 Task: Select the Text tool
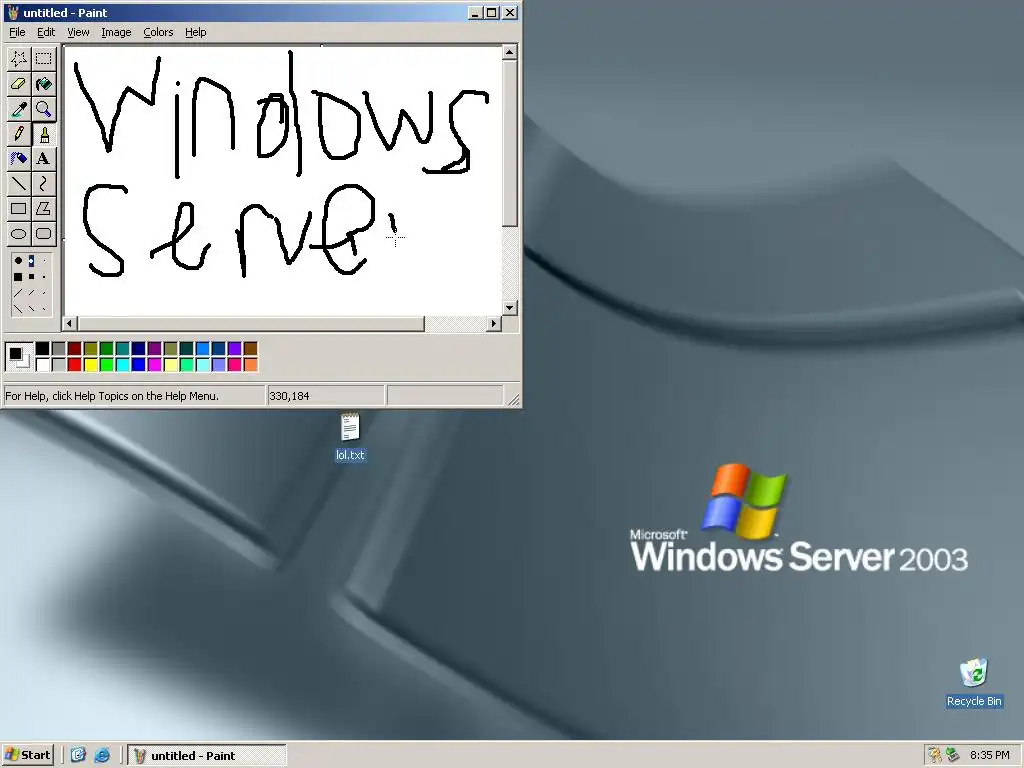click(x=44, y=159)
